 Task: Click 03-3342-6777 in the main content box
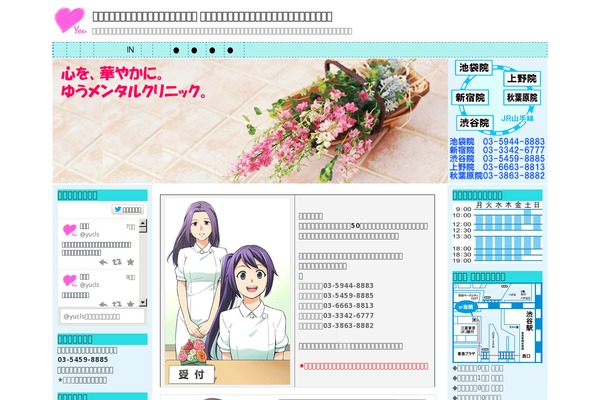click(348, 315)
